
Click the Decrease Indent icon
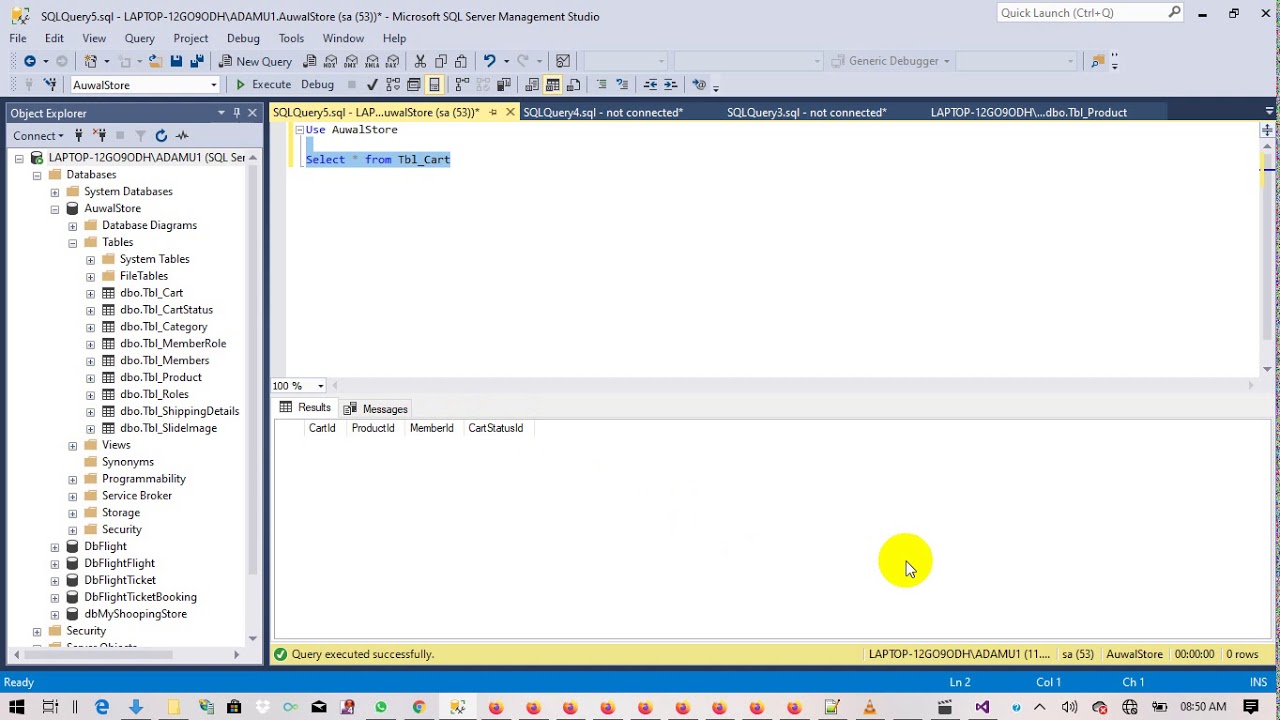(650, 85)
